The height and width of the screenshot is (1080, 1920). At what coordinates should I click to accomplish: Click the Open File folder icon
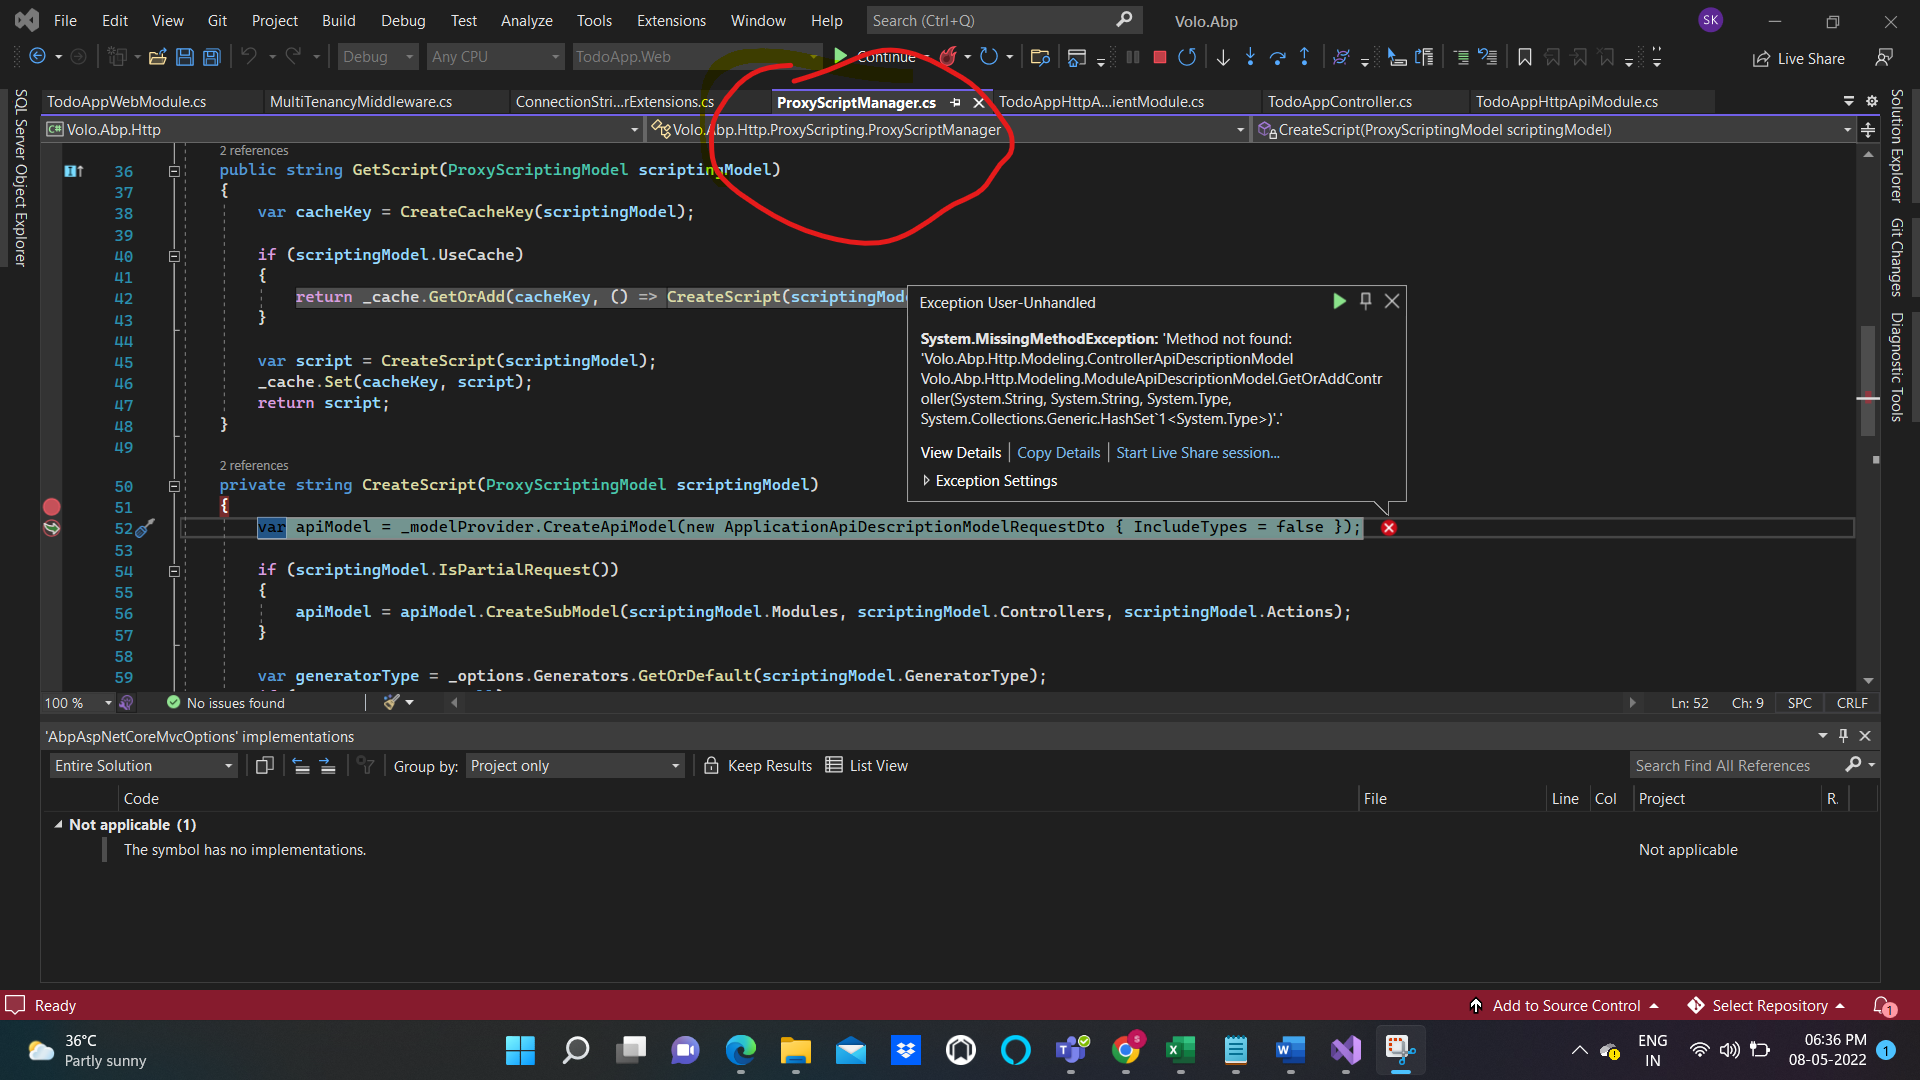[157, 57]
